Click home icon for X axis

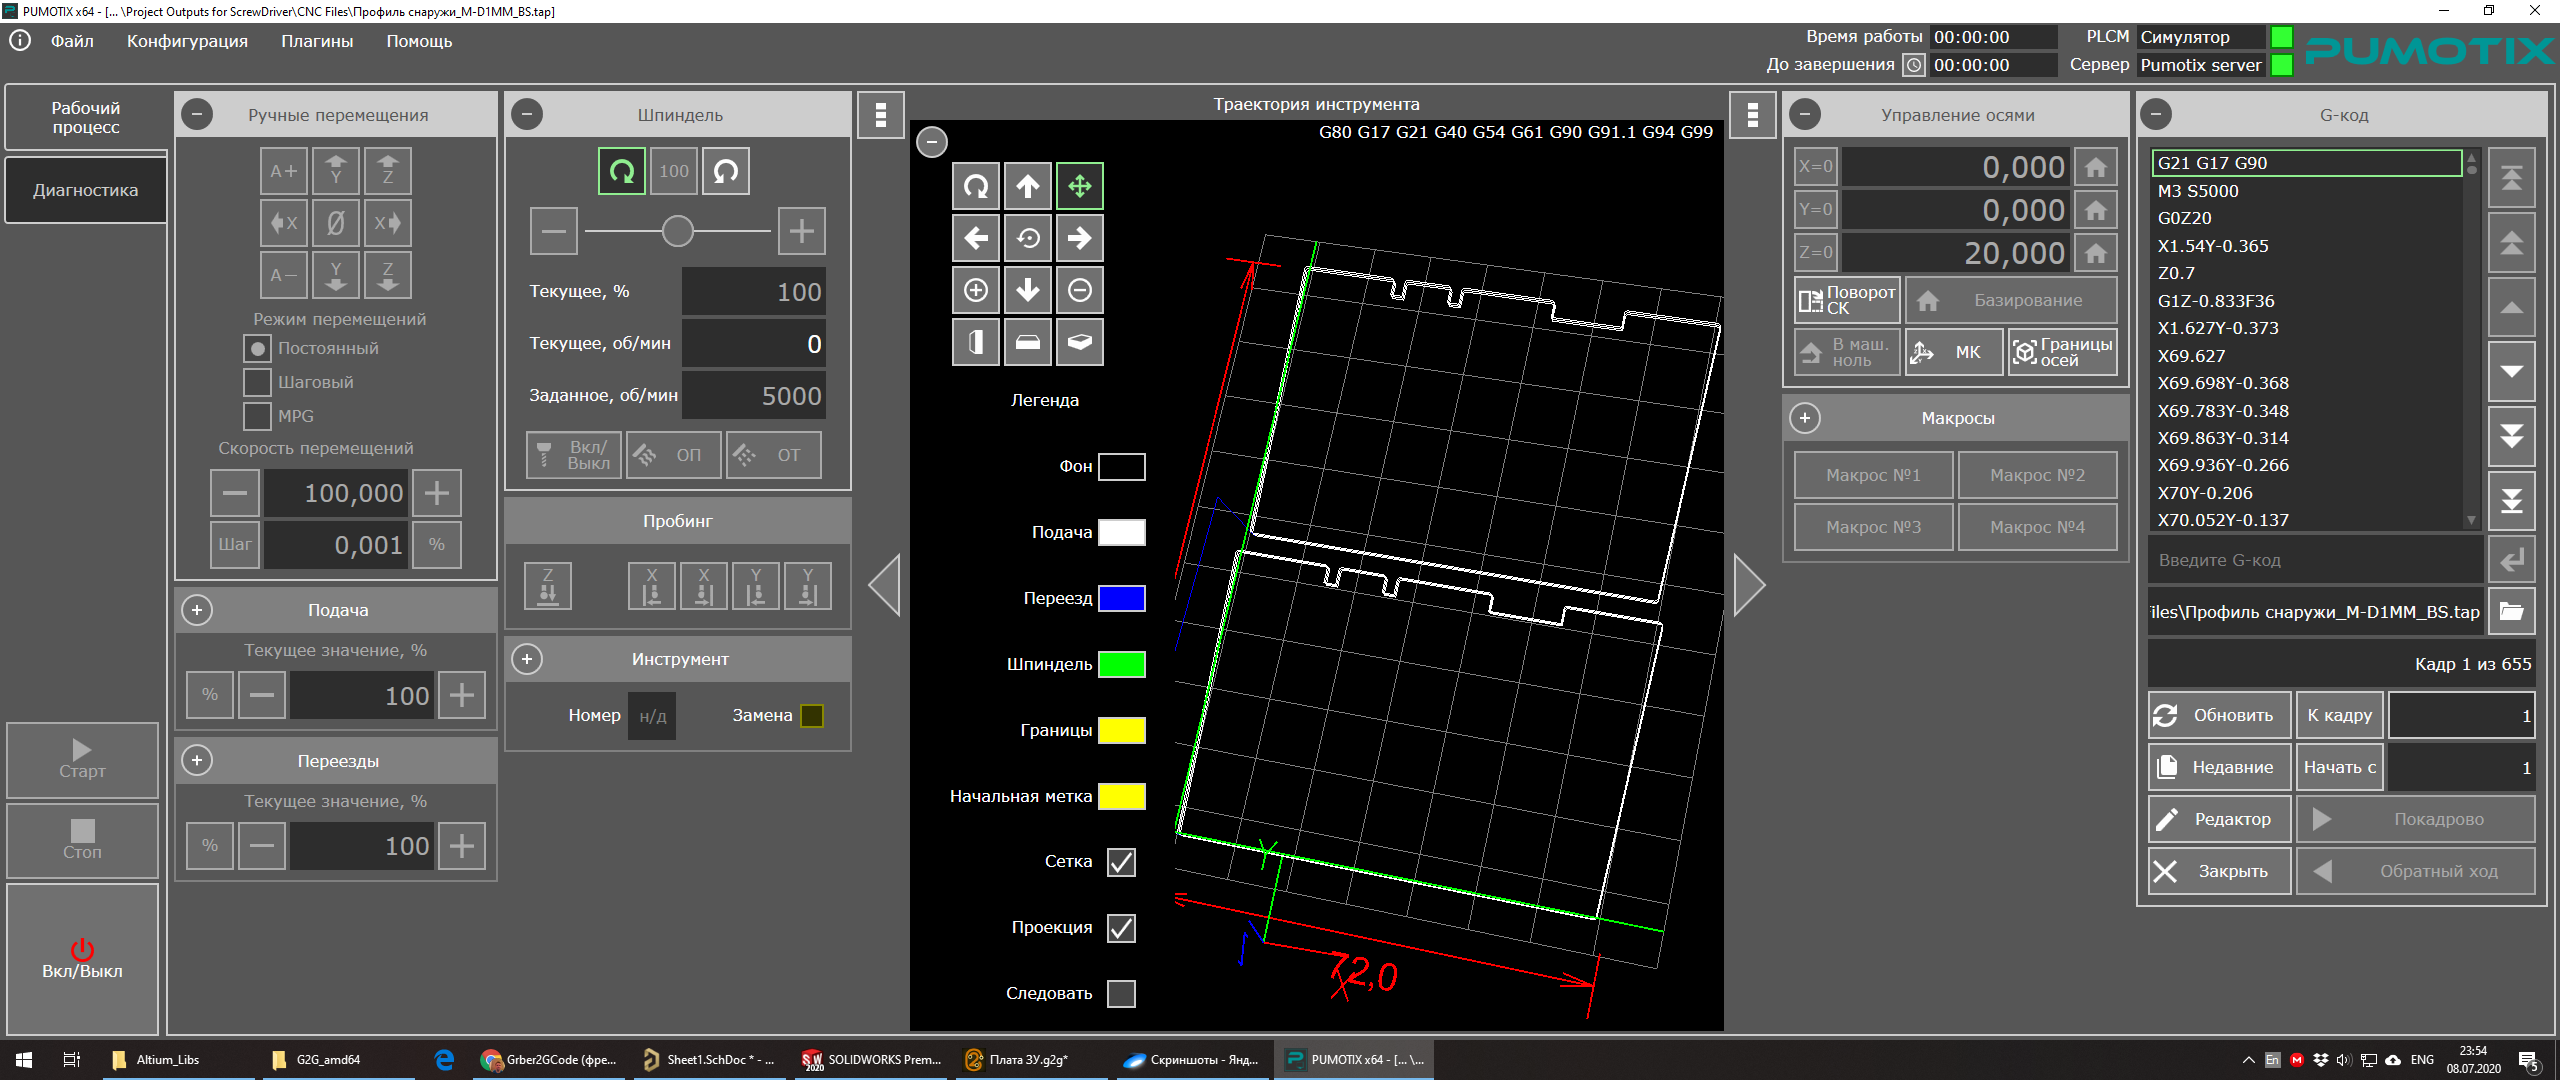click(2096, 167)
